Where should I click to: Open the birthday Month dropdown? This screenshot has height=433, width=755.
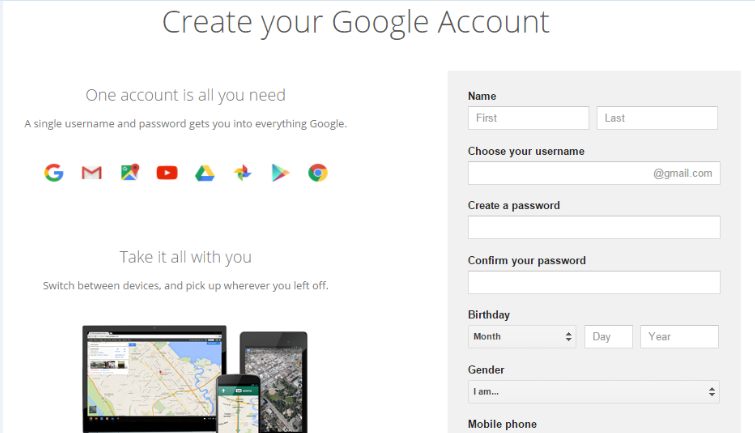point(522,337)
